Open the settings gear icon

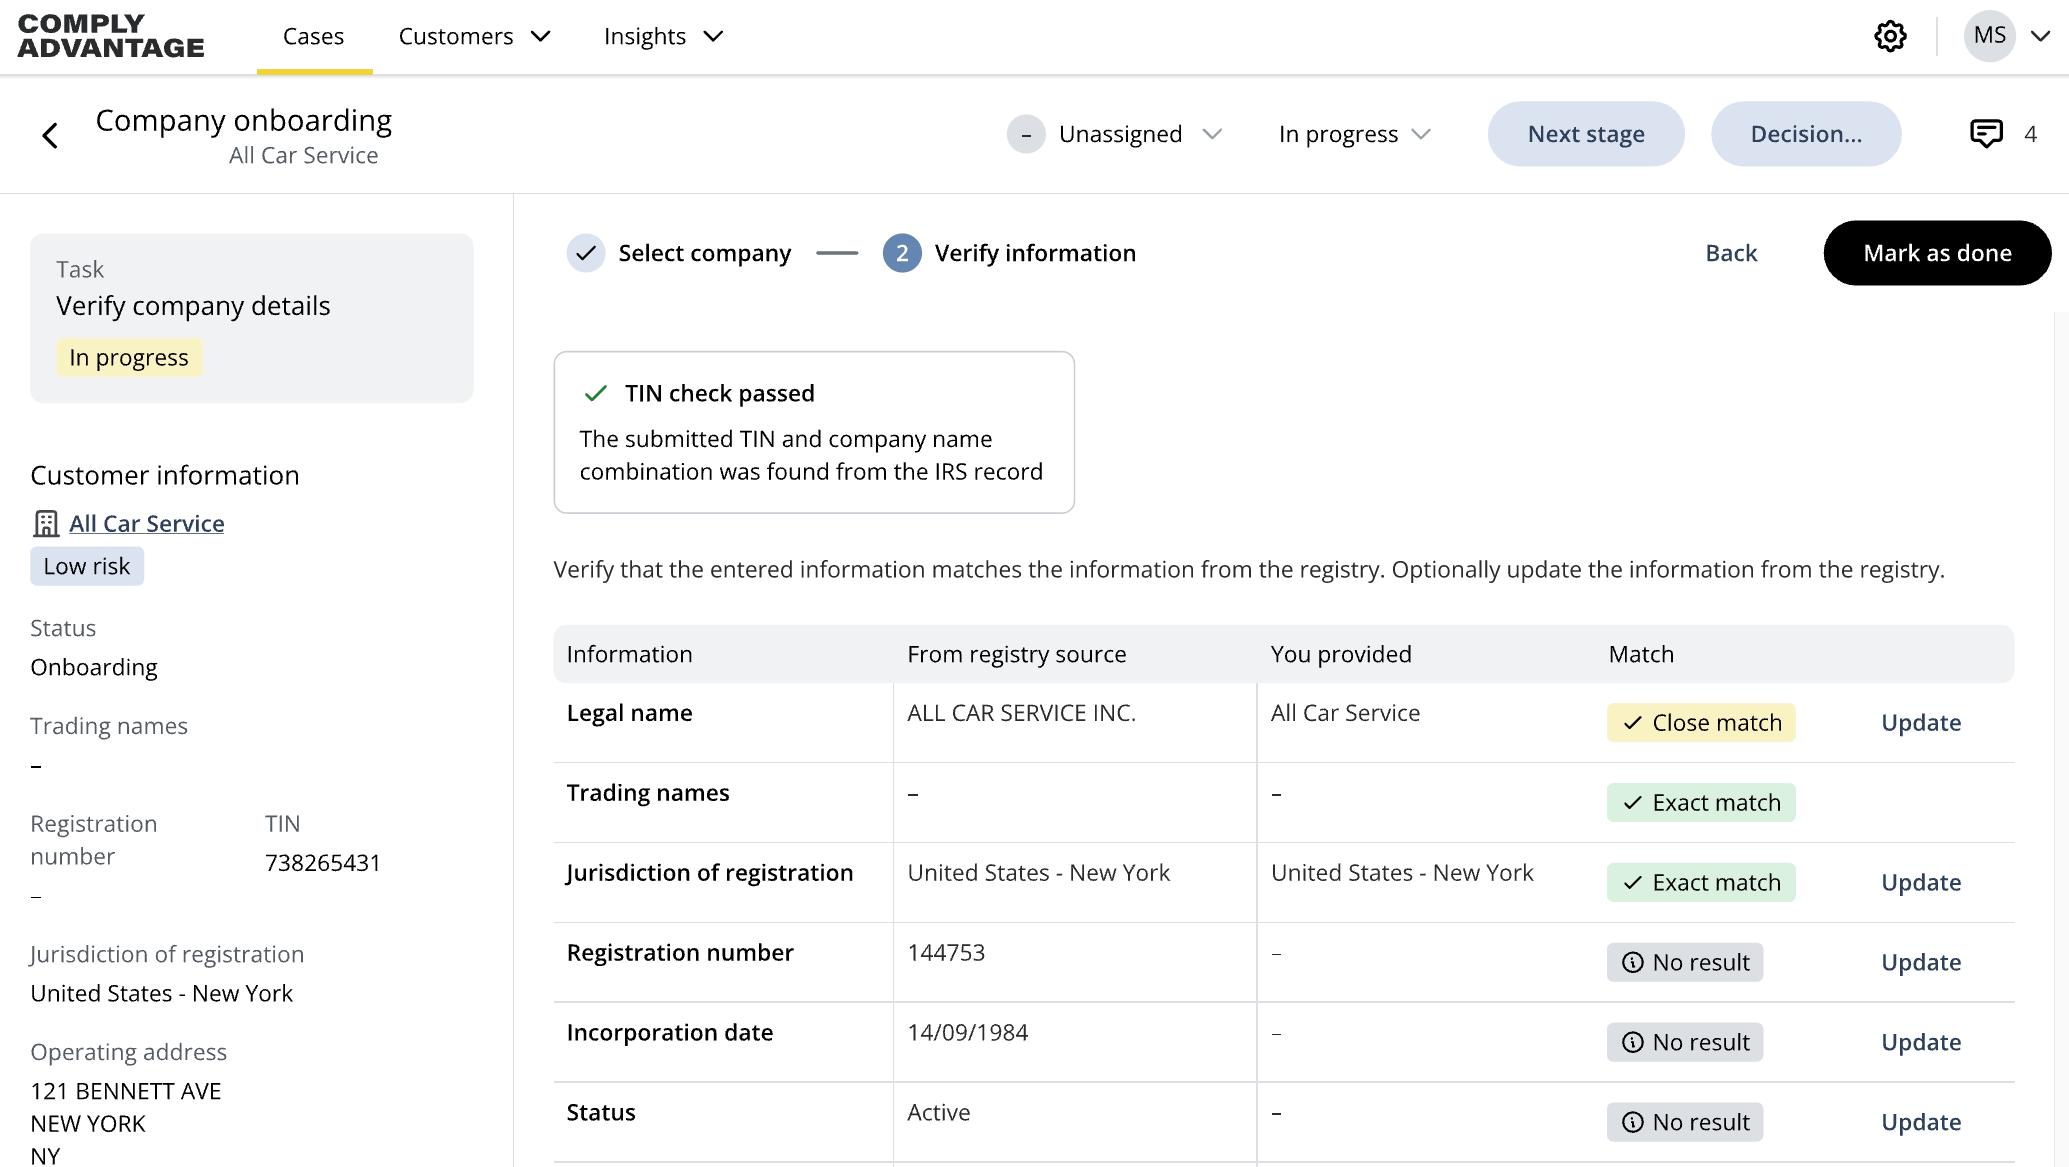[1890, 36]
